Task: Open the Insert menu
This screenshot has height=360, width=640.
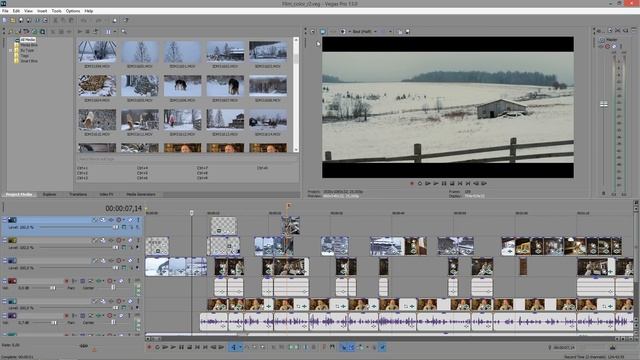Action: click(42, 11)
